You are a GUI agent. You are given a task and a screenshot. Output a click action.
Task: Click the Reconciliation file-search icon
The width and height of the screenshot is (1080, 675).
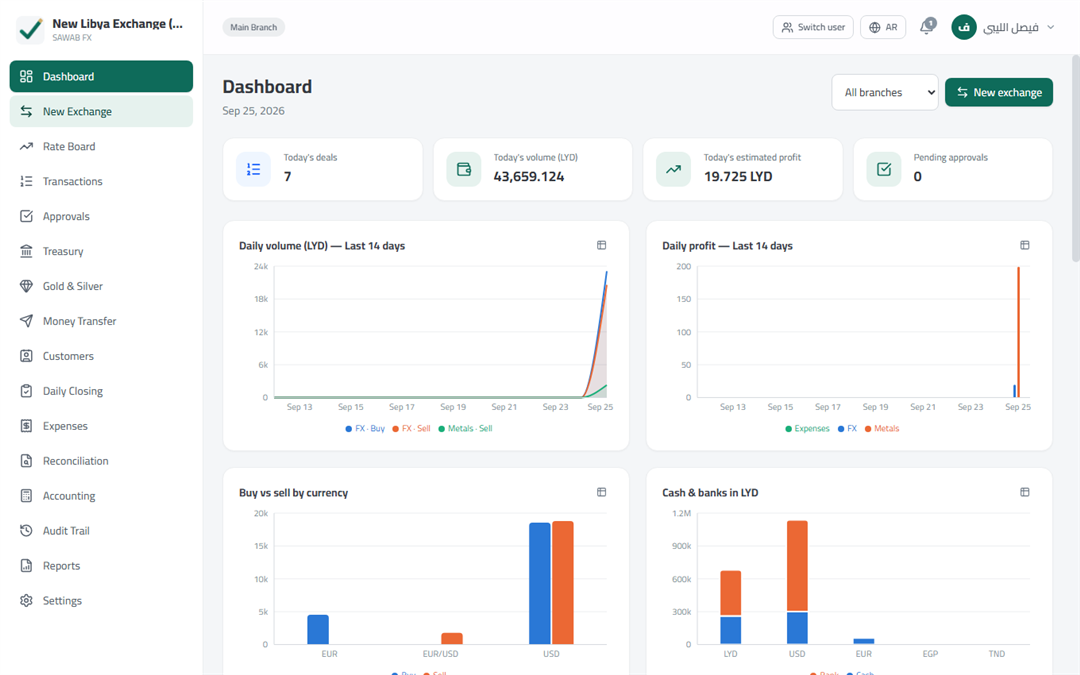[26, 461]
